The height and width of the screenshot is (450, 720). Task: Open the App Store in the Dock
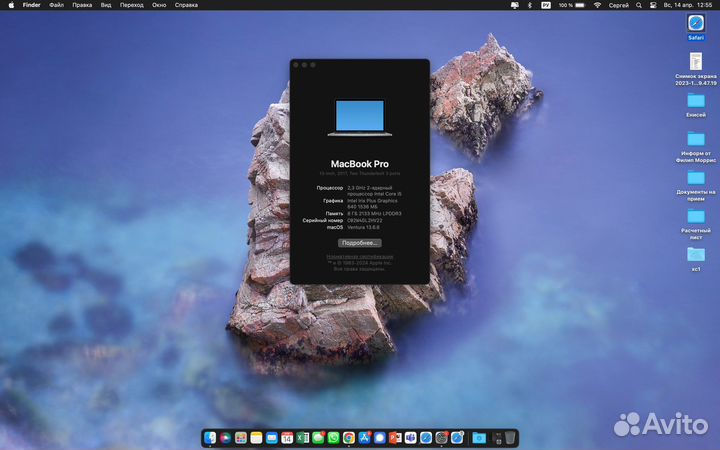(x=365, y=438)
